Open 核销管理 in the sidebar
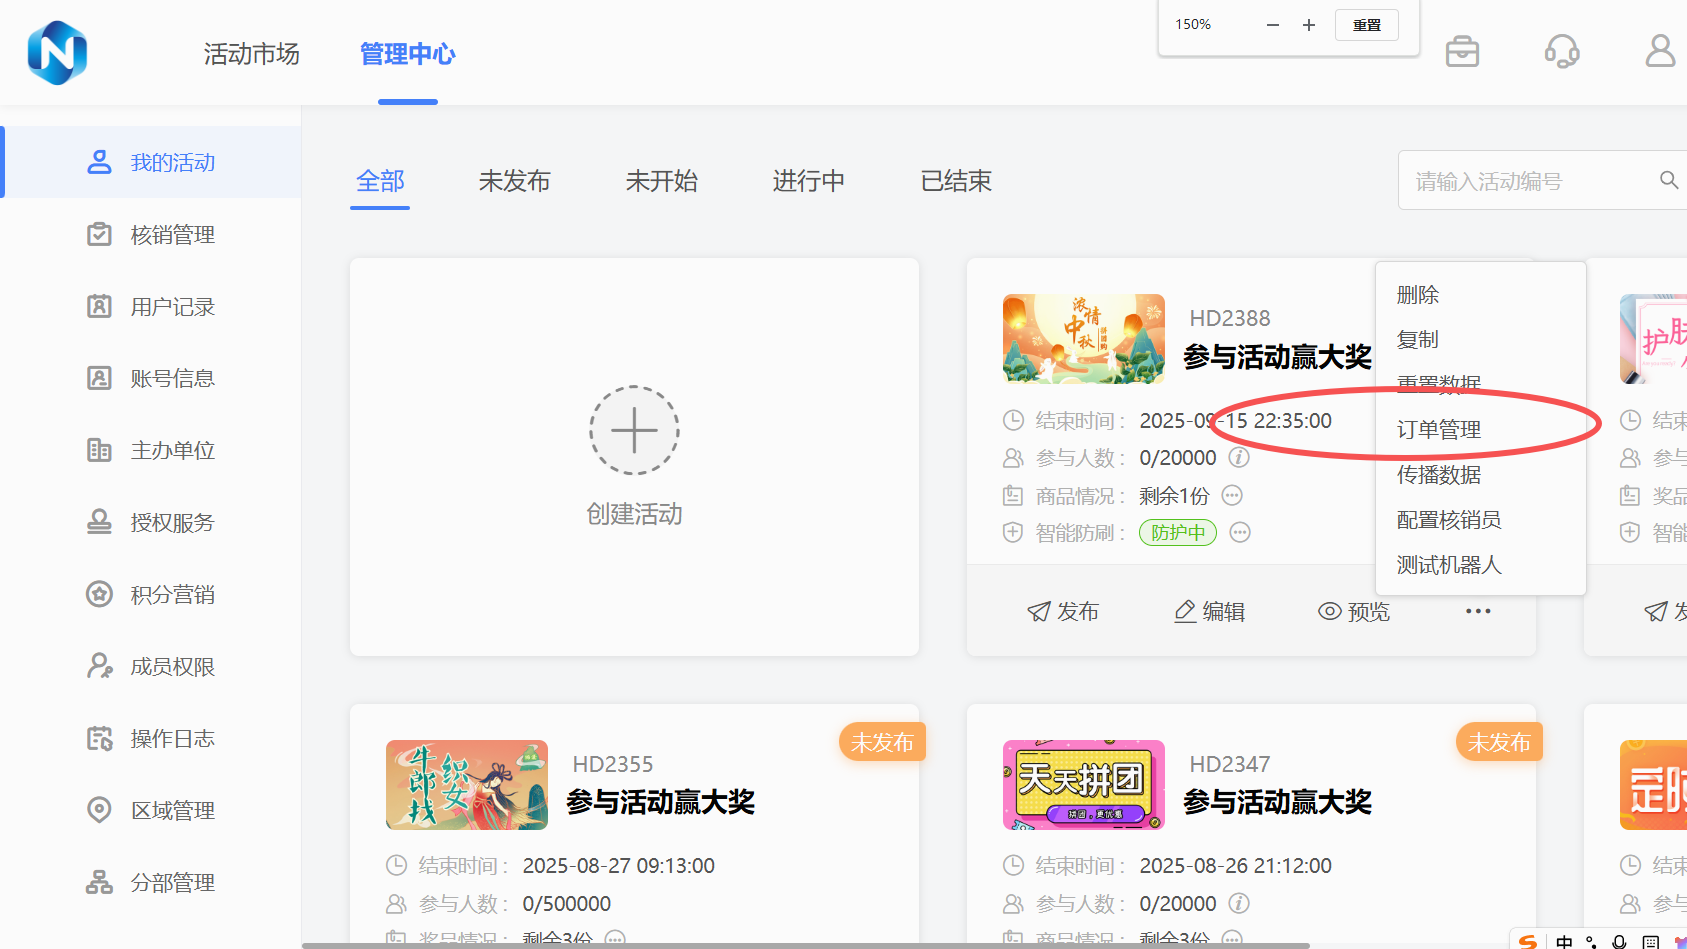The image size is (1687, 949). click(x=172, y=235)
